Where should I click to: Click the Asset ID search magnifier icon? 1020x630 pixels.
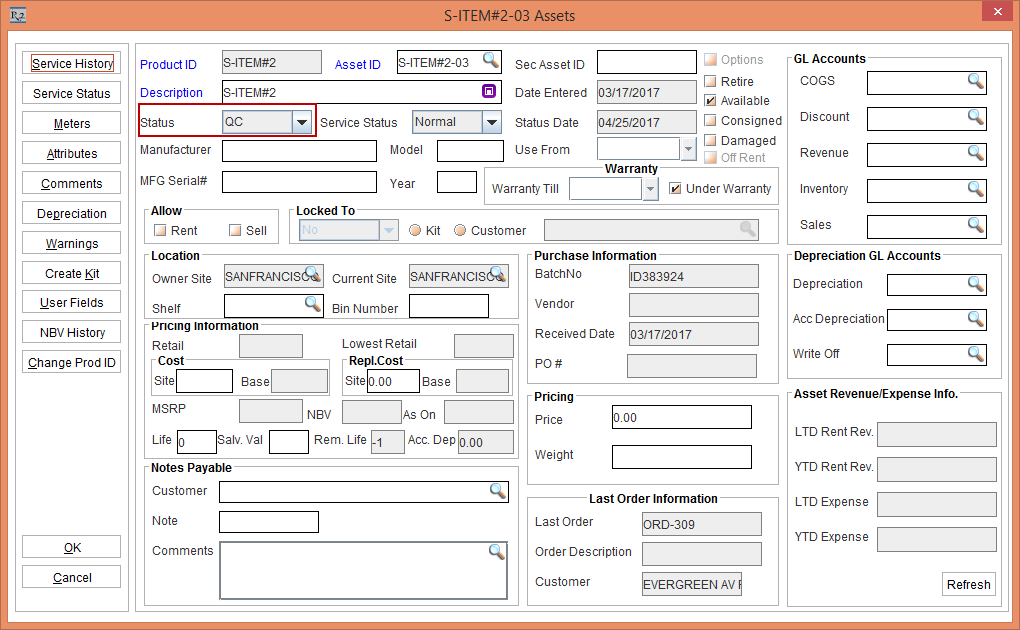tap(490, 61)
